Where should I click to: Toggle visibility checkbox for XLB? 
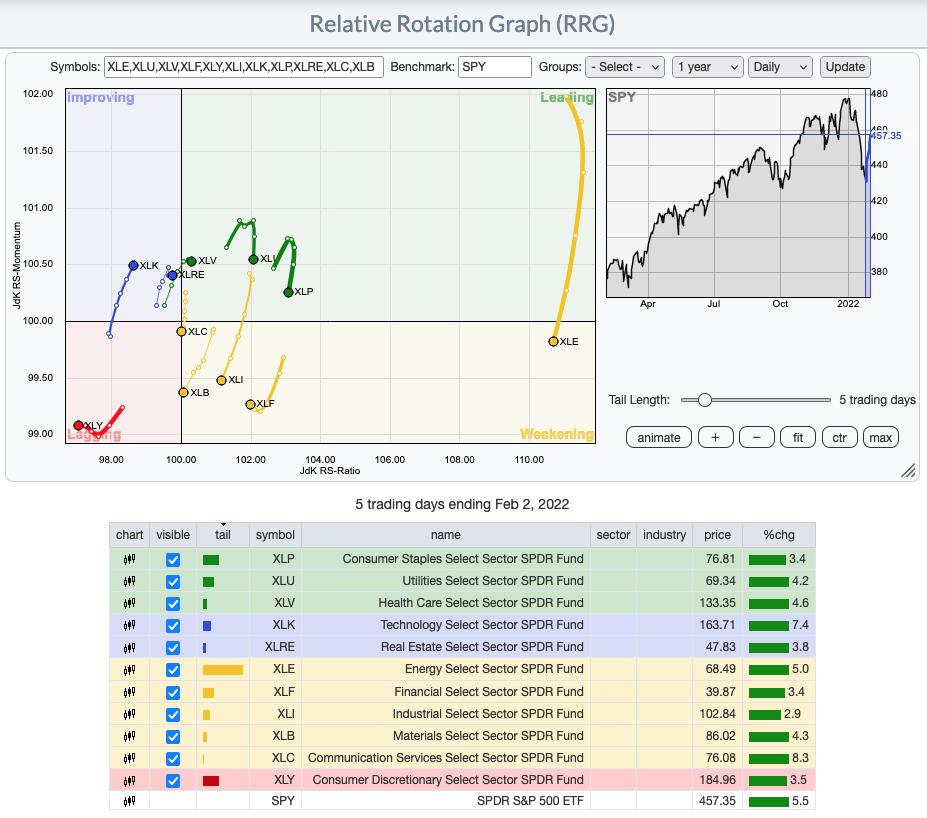[173, 736]
